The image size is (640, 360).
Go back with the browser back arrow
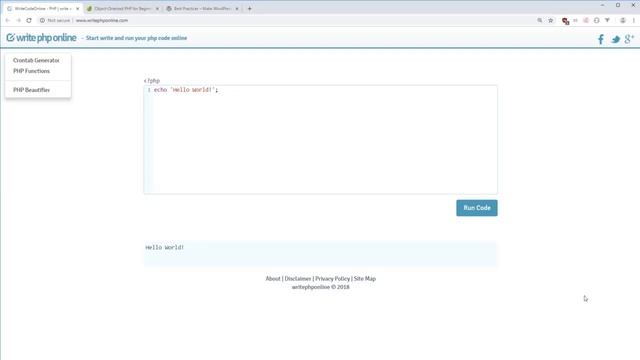8,20
